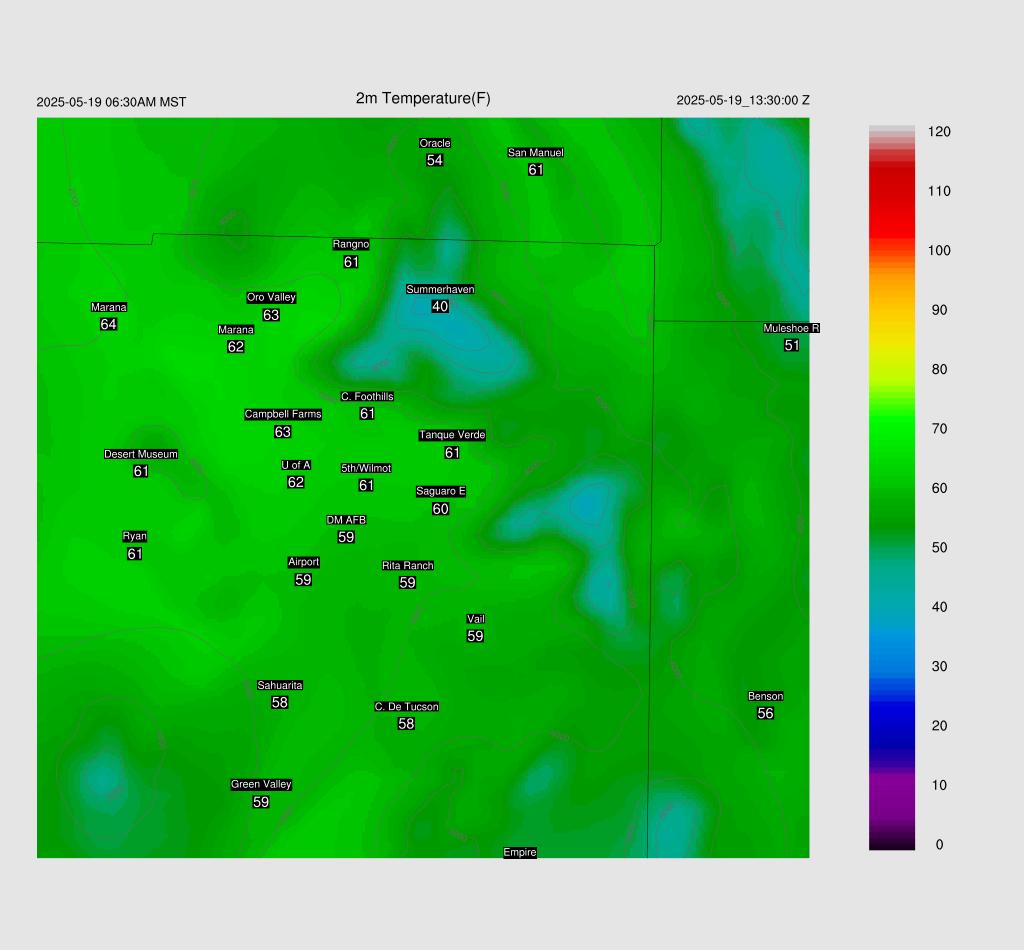Screen dimensions: 1024x950
Task: Click the Summerhaven station label
Action: (440, 289)
